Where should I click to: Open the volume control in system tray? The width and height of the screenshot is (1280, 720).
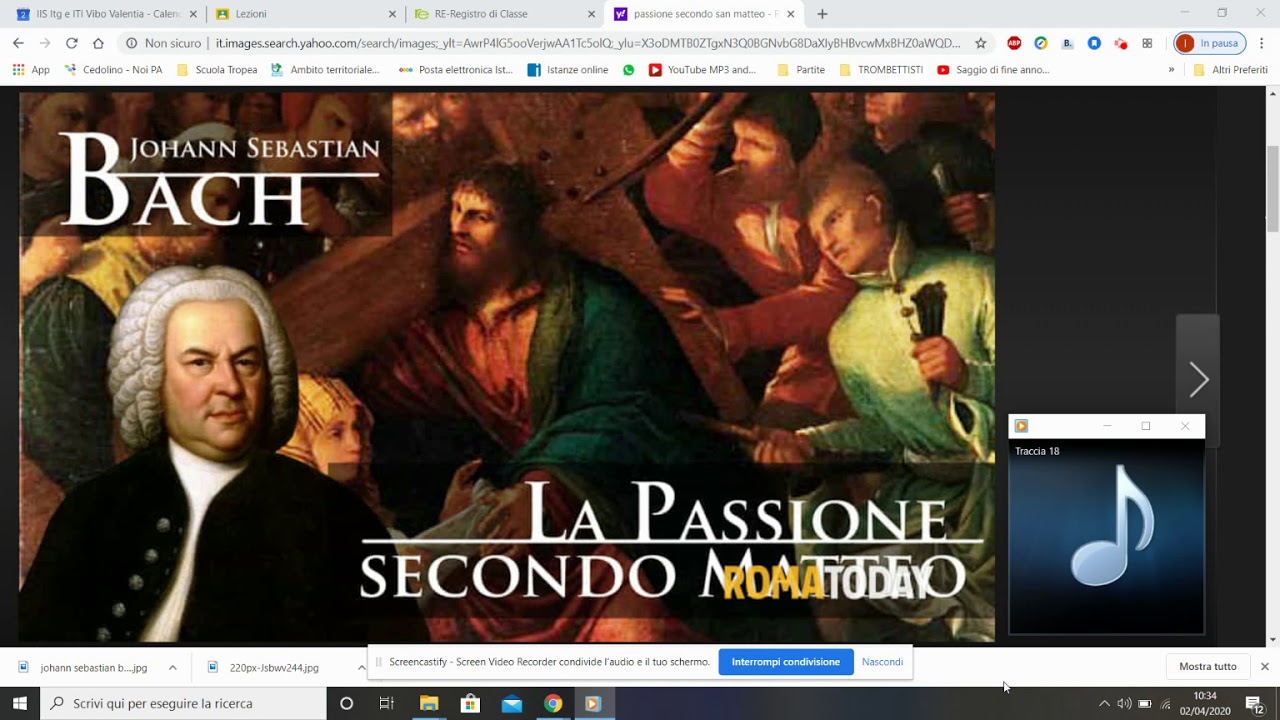(x=1124, y=703)
